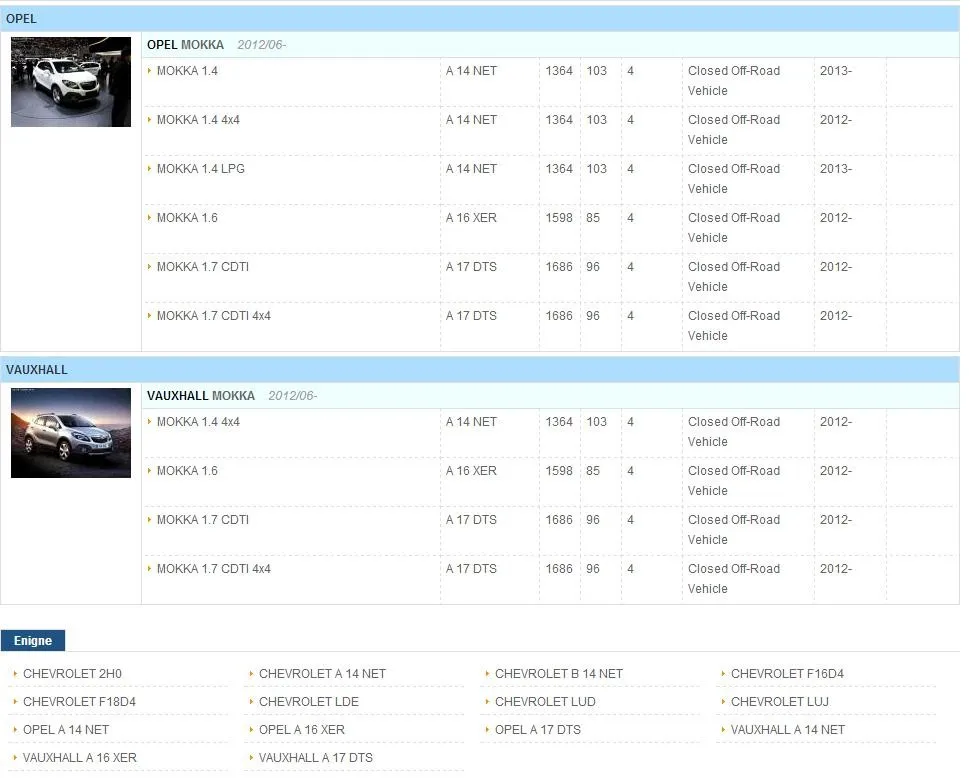Click displacement 1598 in Opel MOKKA 1.6 row
969x778 pixels.
tap(559, 218)
